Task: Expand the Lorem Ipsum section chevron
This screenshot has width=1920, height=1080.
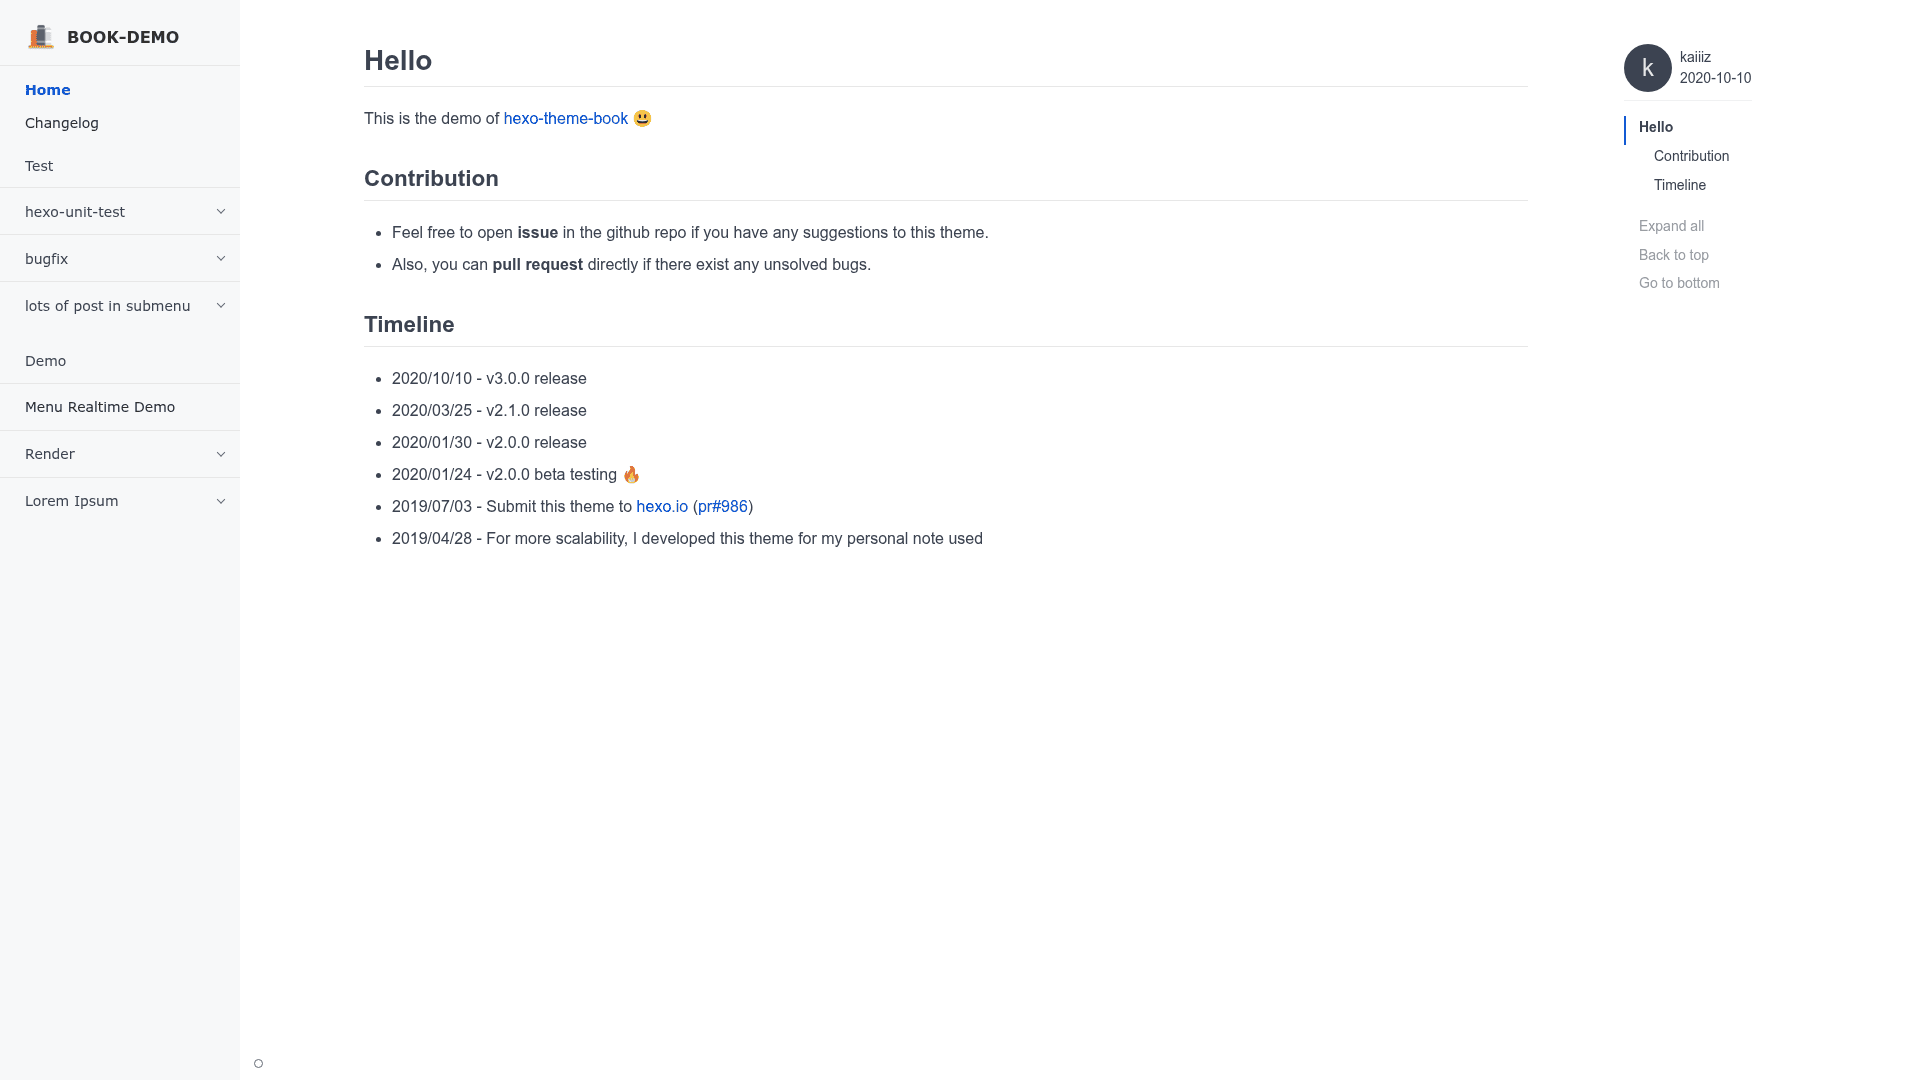Action: point(221,501)
